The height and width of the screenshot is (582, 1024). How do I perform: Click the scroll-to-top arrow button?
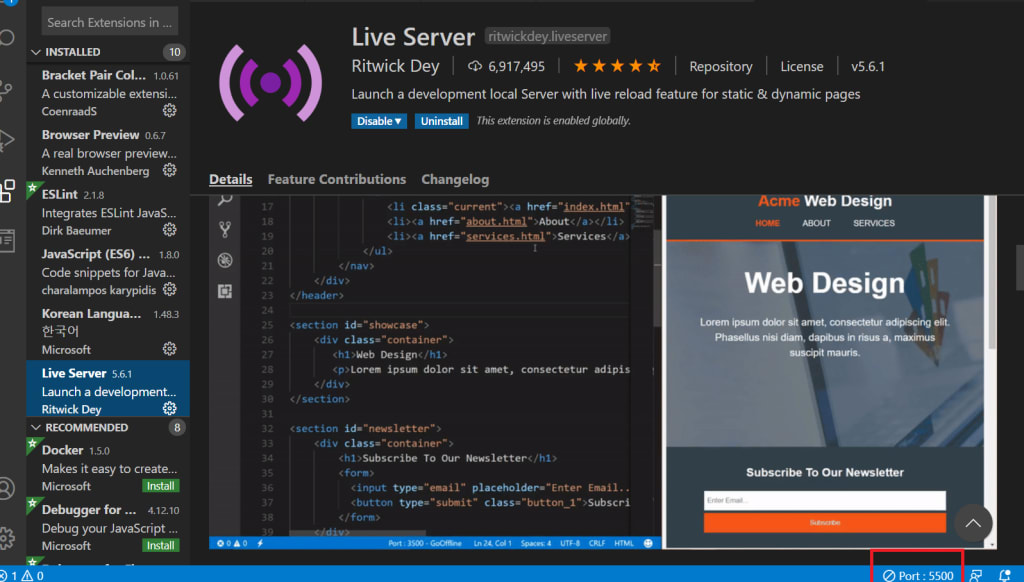pyautogui.click(x=973, y=523)
